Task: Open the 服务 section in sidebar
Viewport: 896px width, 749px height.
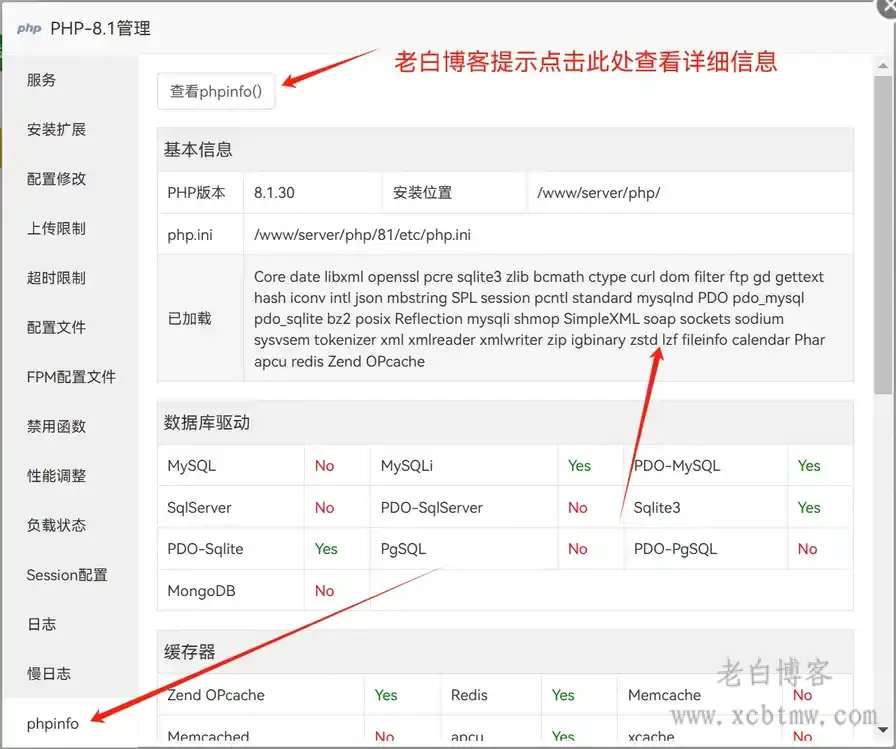Action: tap(41, 80)
